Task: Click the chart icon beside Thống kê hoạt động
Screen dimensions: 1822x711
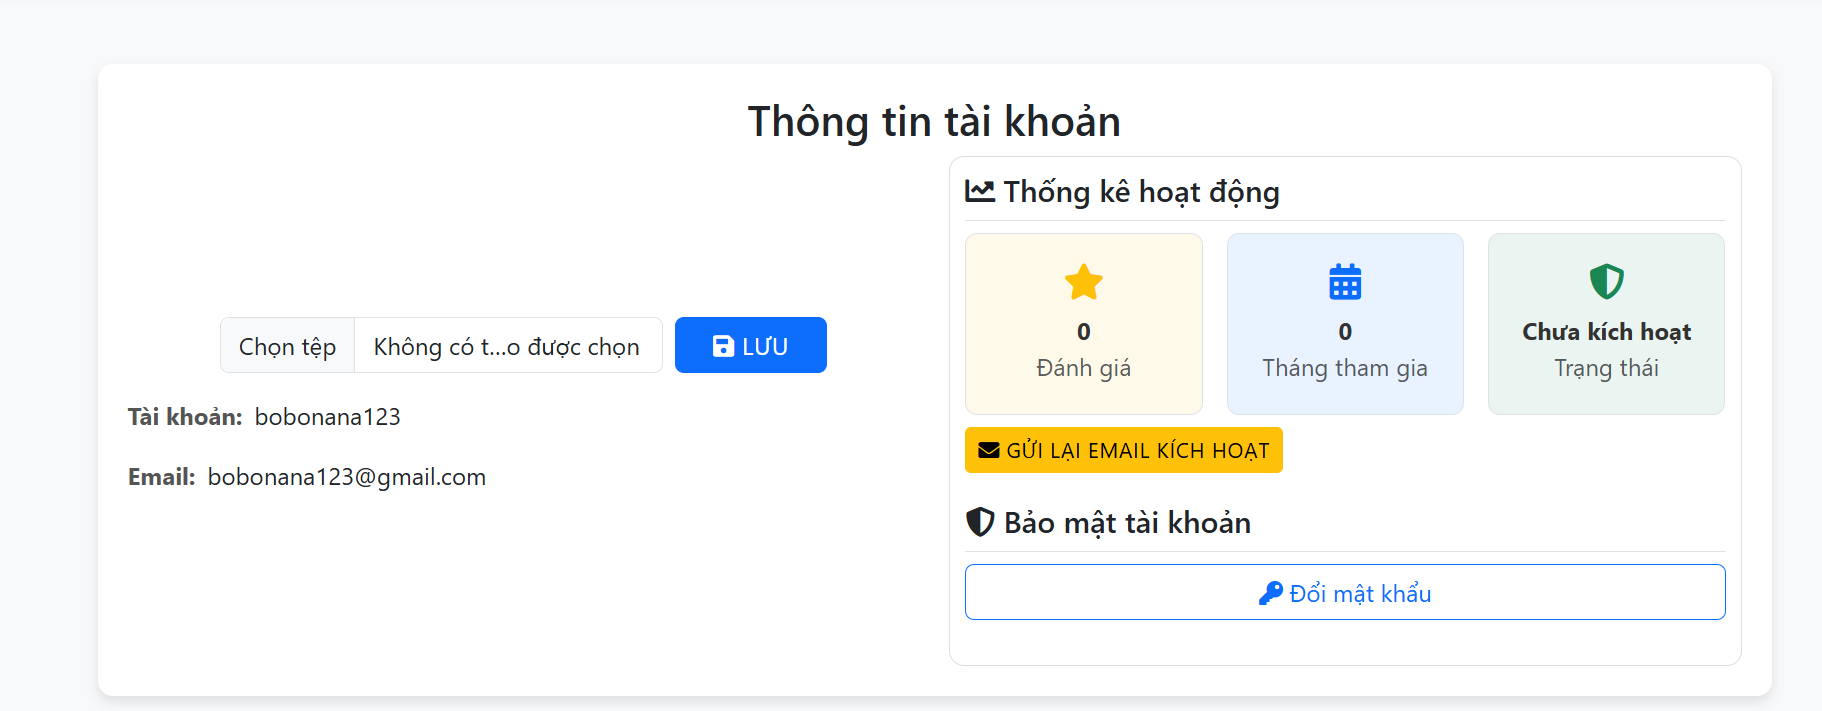Action: 980,191
